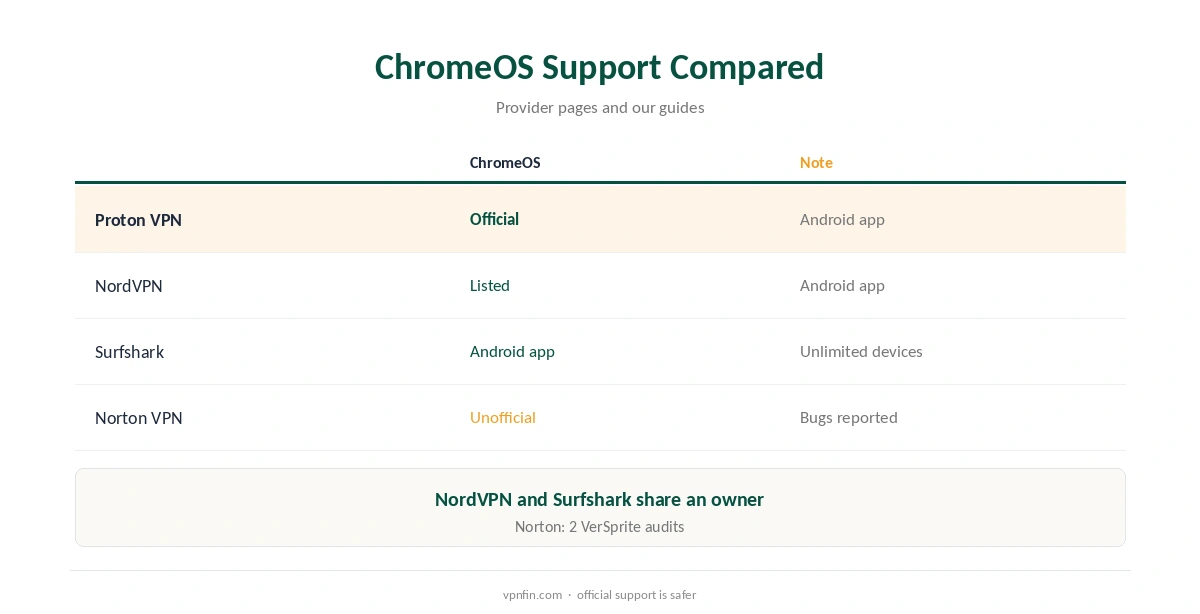Click 'Unofficial' status for Norton VPN
This screenshot has width=1200, height=614.
point(503,417)
